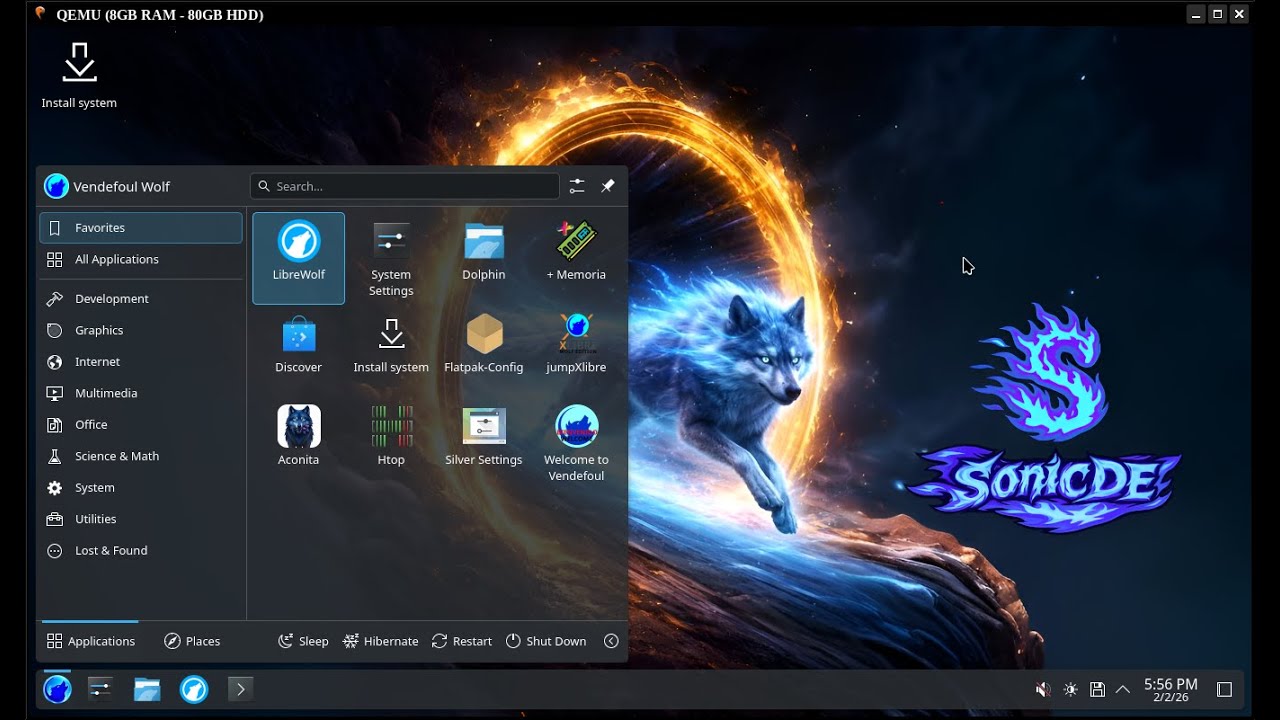Pin the launcher menu open
The width and height of the screenshot is (1280, 720).
point(607,186)
